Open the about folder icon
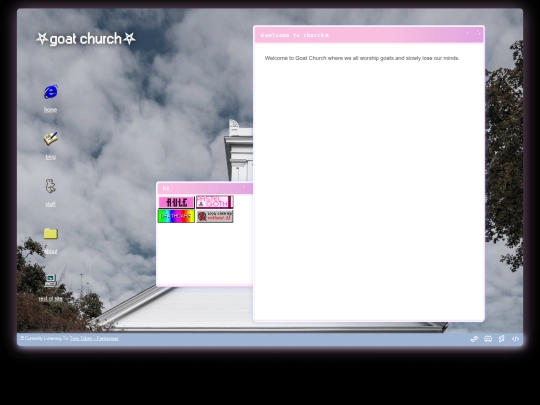The height and width of the screenshot is (405, 540). (x=51, y=233)
